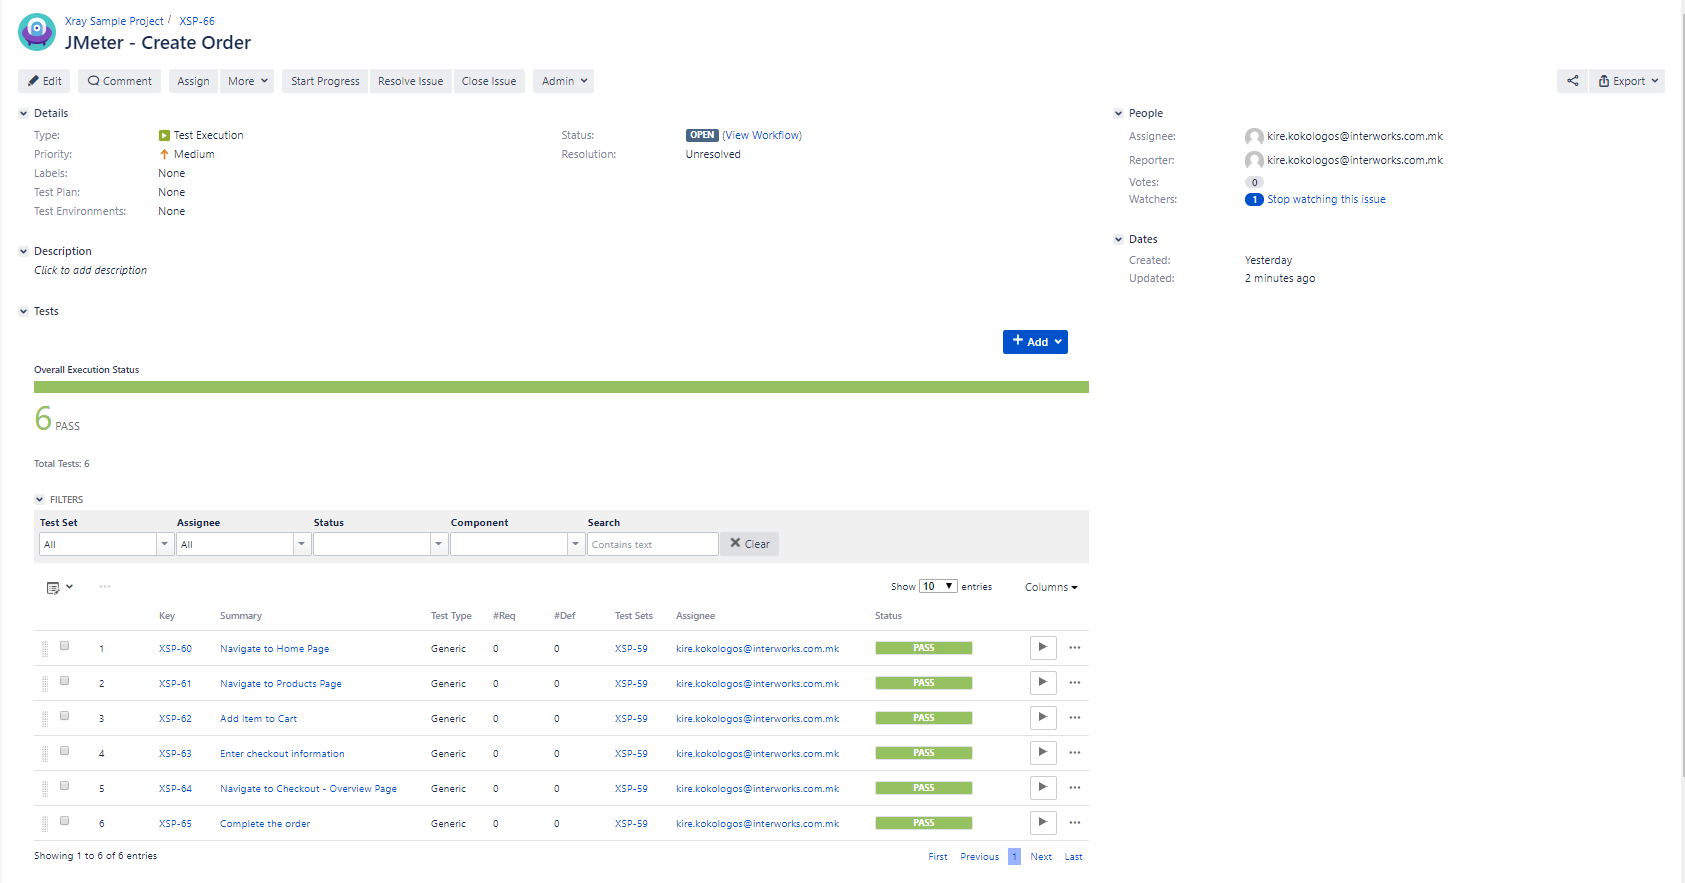Select checkbox for test XSP-62
This screenshot has height=883, width=1685.
click(x=64, y=716)
